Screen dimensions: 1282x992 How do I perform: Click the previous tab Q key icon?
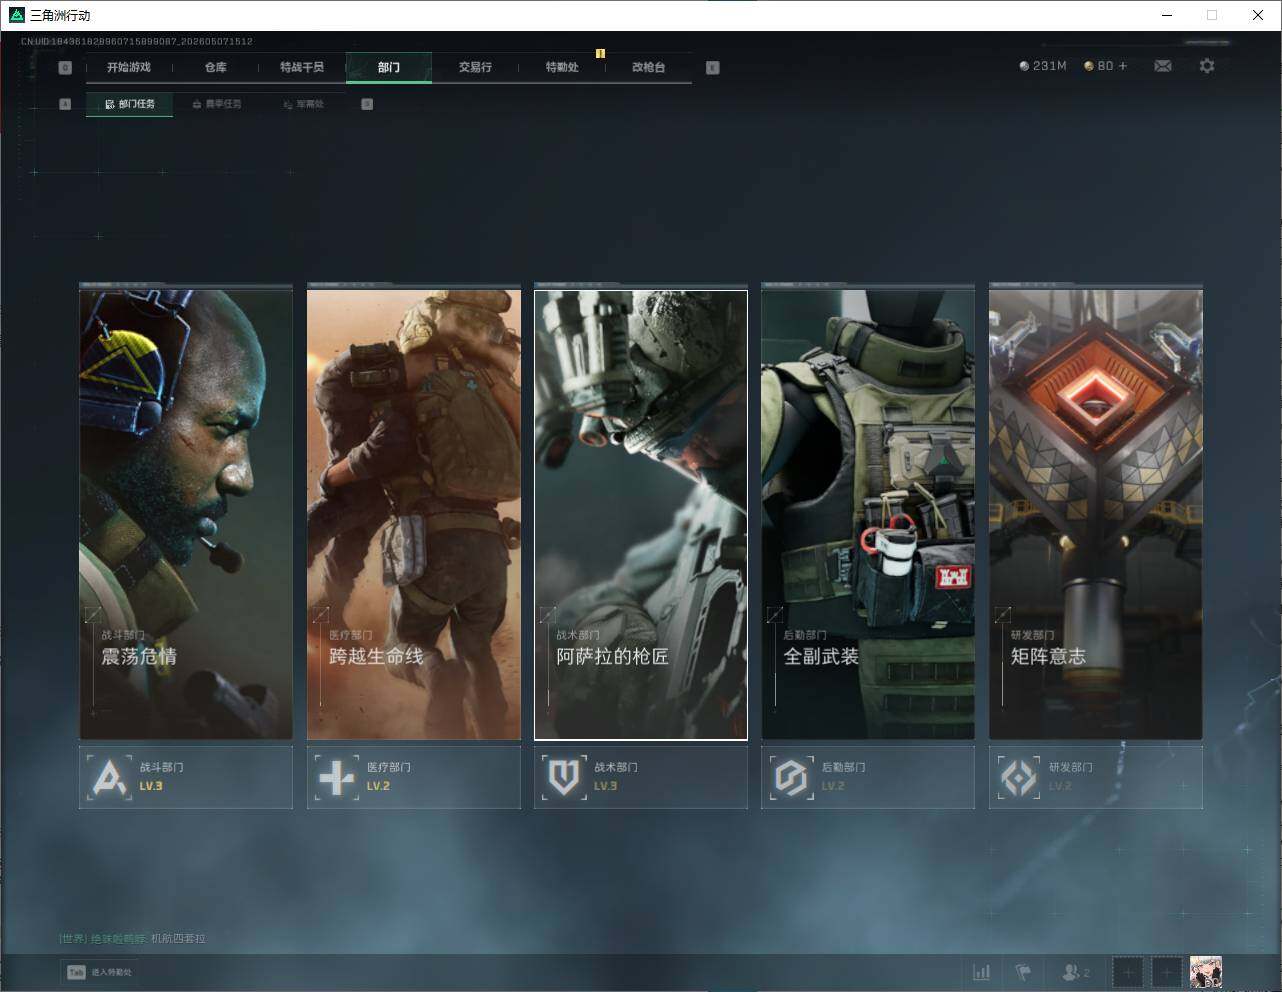coord(65,68)
